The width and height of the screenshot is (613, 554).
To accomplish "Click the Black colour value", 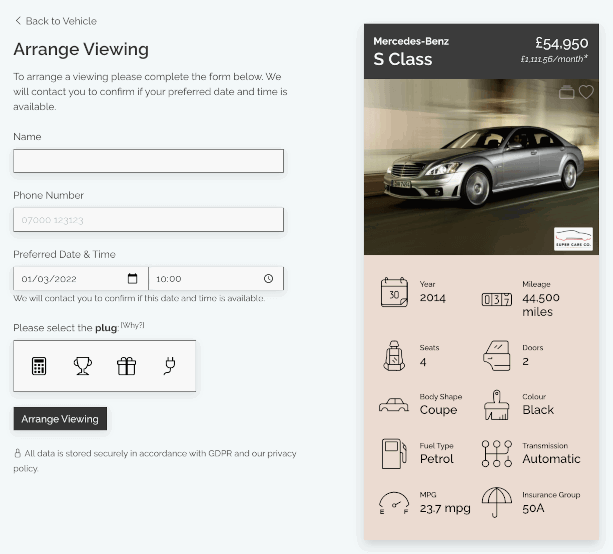I will tap(538, 410).
